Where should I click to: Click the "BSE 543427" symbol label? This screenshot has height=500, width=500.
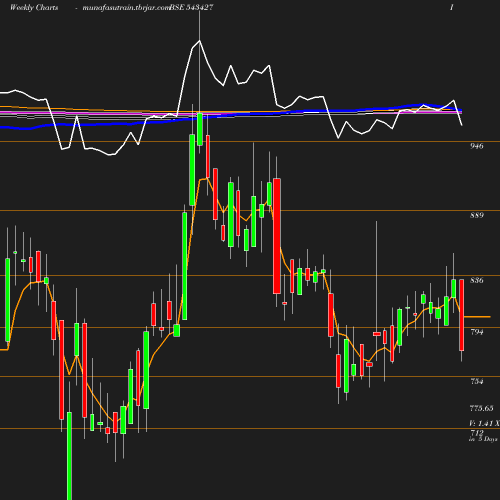click(x=191, y=7)
